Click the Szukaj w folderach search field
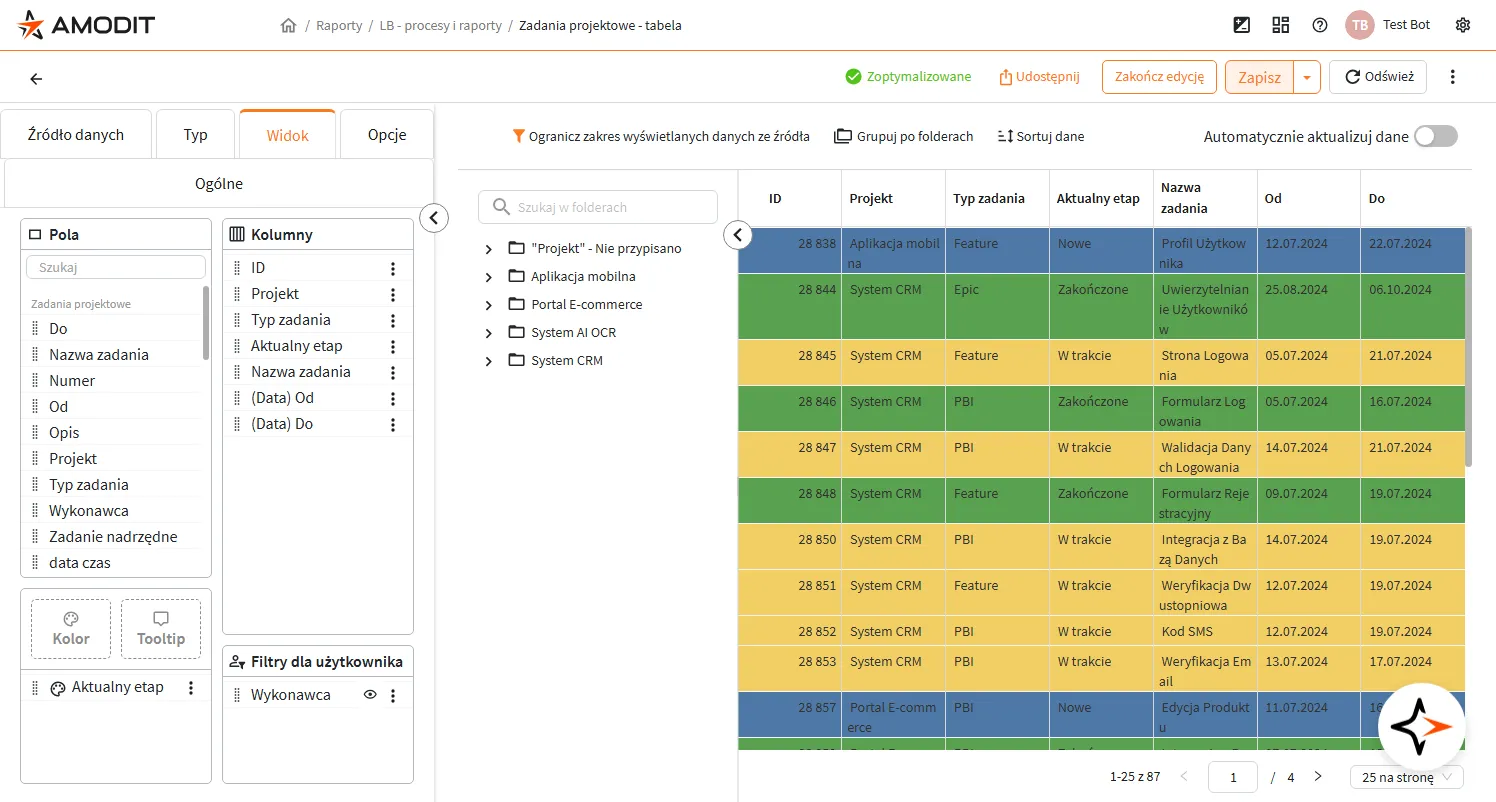Image resolution: width=1496 pixels, height=802 pixels. pos(598,207)
